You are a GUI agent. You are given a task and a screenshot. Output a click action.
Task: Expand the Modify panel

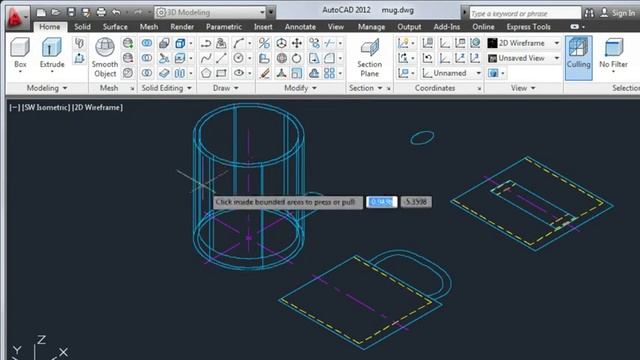point(300,88)
